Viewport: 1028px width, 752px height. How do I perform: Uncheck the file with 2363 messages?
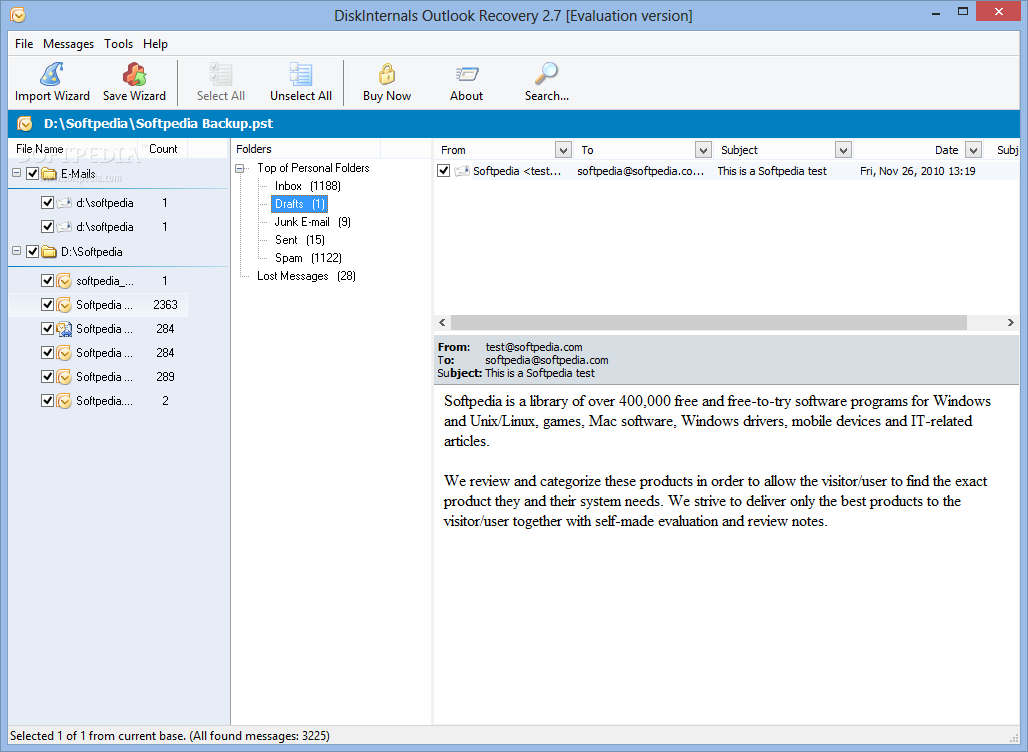pyautogui.click(x=47, y=305)
